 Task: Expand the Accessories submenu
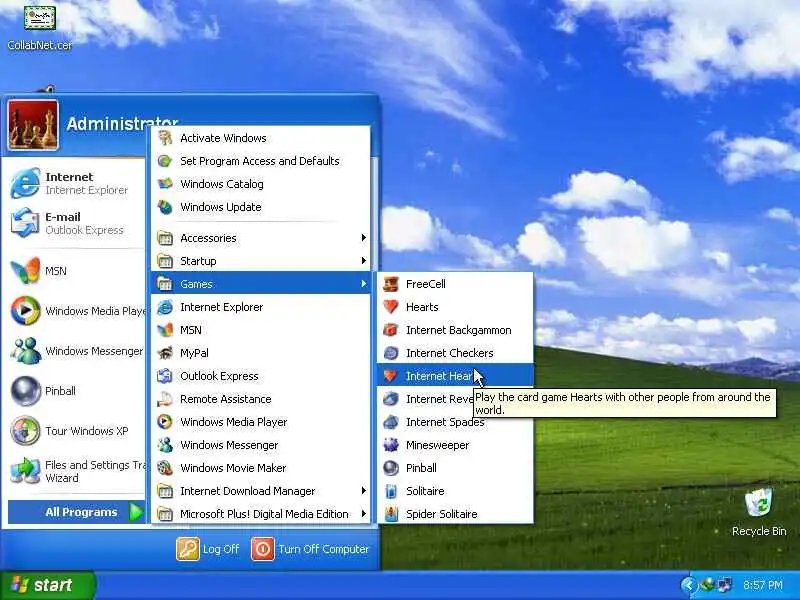click(x=260, y=238)
